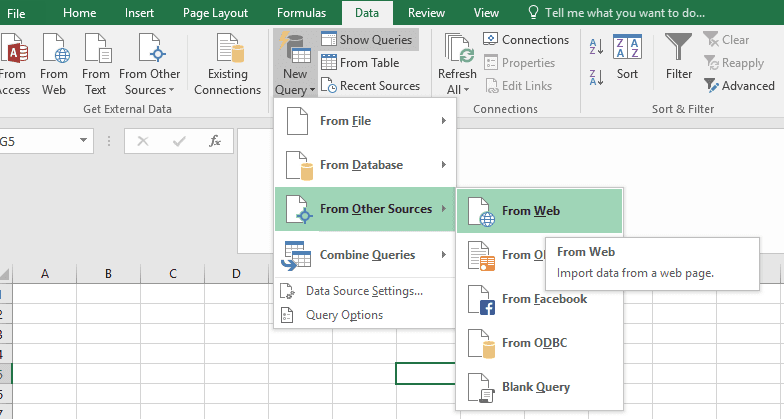Screen dimensions: 784x419
Task: Choose From ODBC in the submenu
Action: [x=540, y=343]
